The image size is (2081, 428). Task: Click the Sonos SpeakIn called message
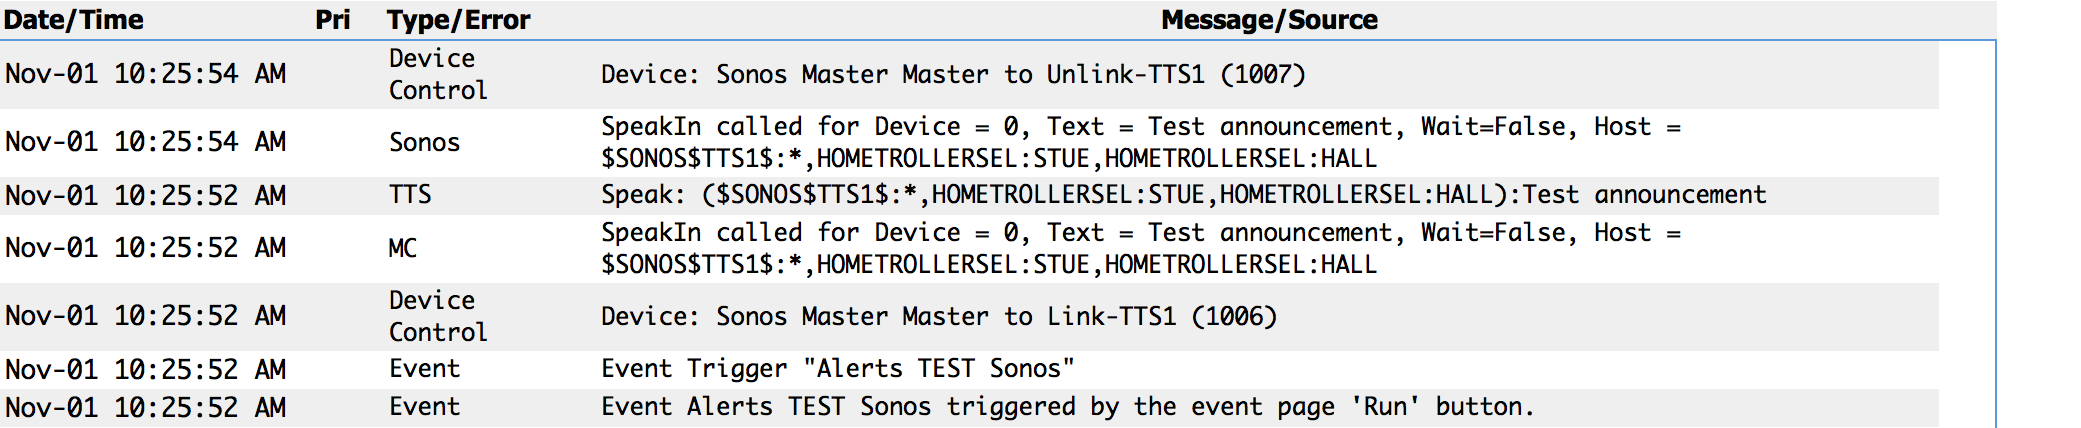coord(1141,143)
